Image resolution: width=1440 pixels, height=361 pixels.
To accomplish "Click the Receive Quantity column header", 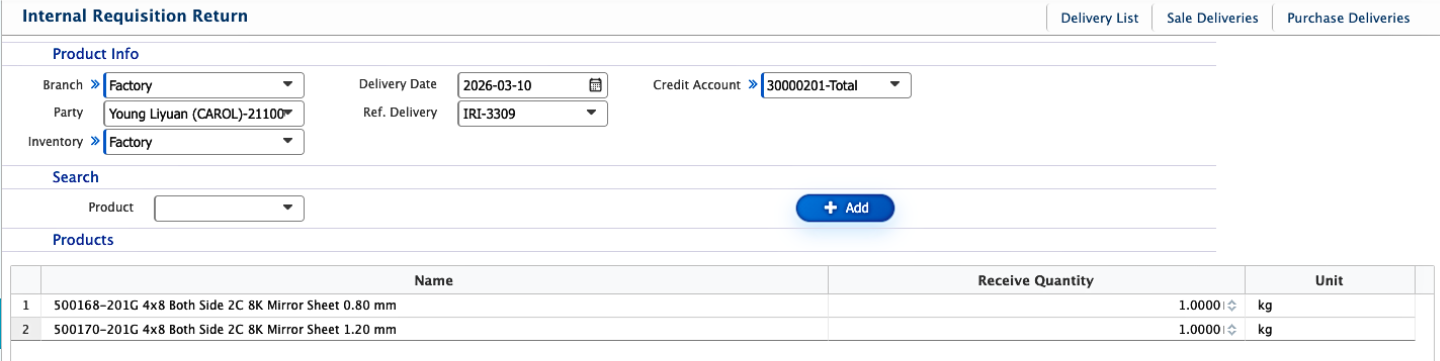I will tap(1036, 281).
